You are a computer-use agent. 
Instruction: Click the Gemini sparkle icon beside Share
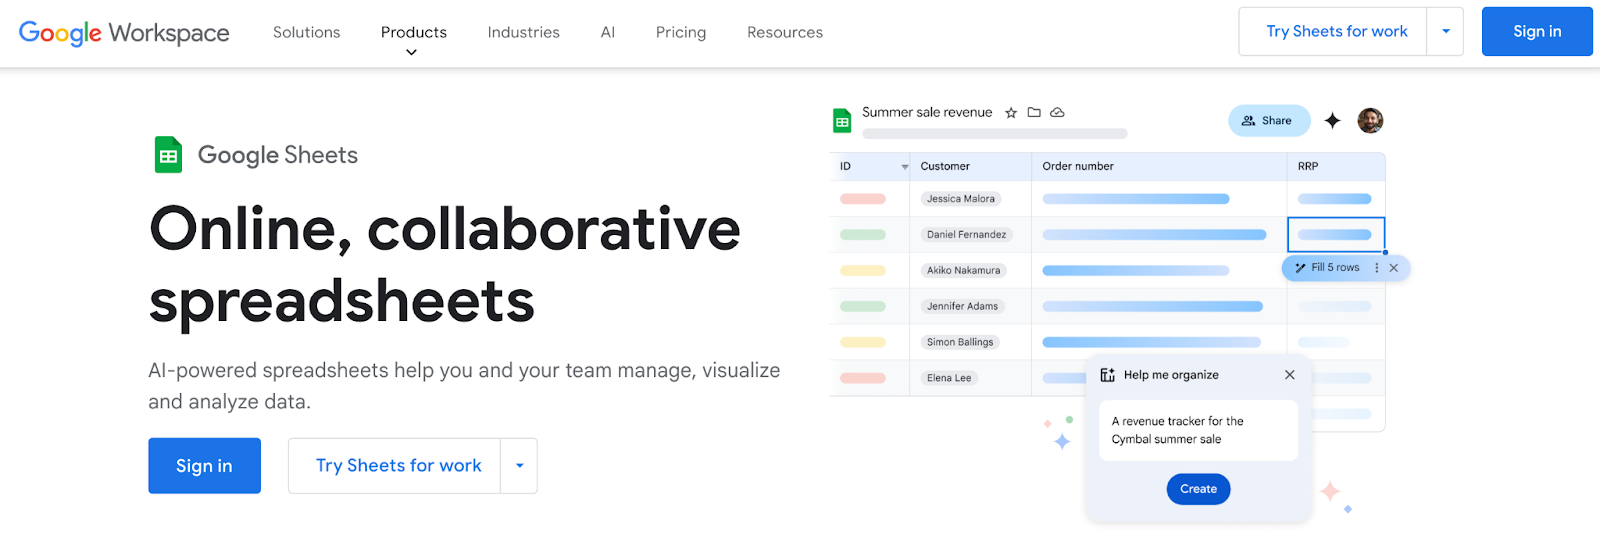[1332, 121]
